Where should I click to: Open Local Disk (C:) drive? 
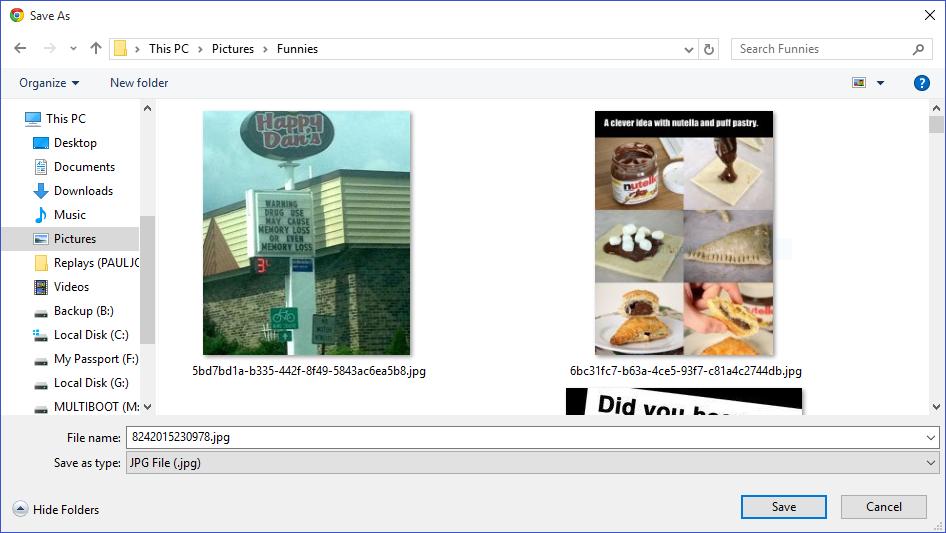(x=91, y=335)
